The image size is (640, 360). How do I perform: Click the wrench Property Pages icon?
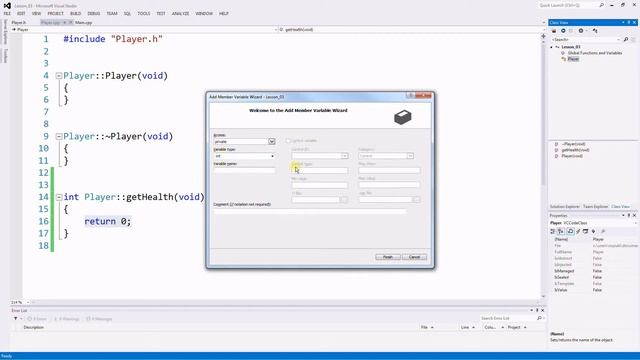pyautogui.click(x=603, y=231)
